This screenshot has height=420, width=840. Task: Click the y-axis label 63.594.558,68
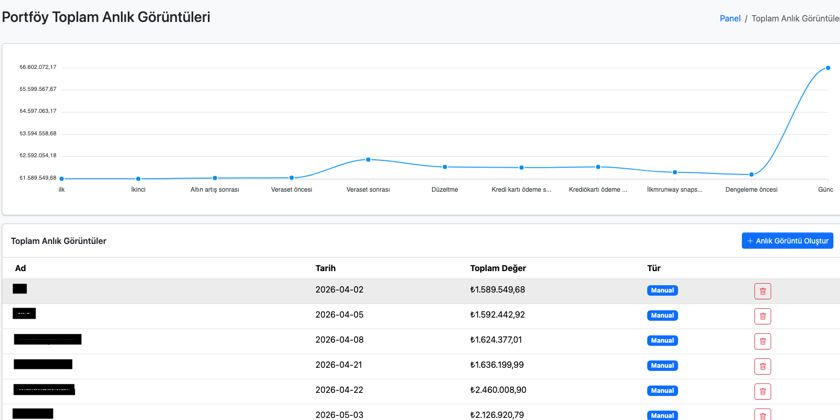[38, 133]
